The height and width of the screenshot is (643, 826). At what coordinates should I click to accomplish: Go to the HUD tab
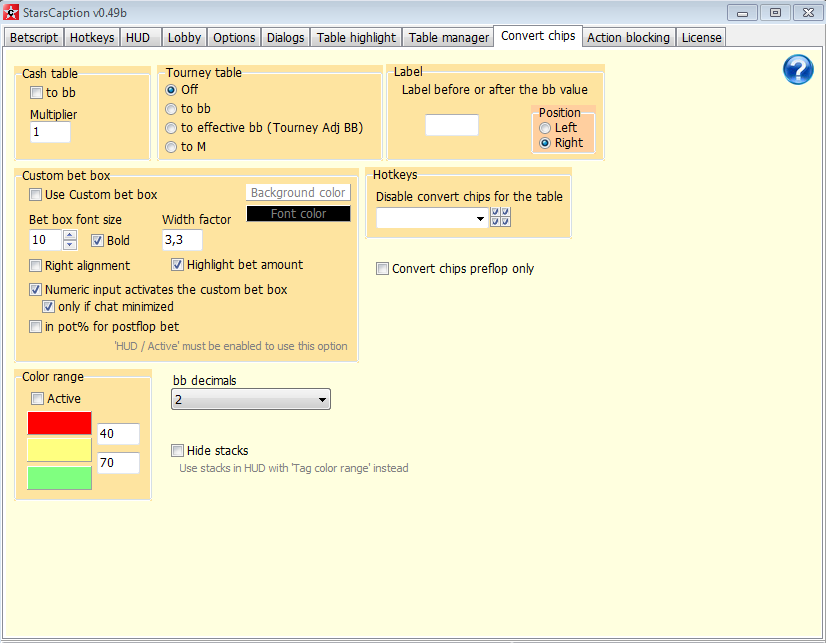pyautogui.click(x=138, y=37)
